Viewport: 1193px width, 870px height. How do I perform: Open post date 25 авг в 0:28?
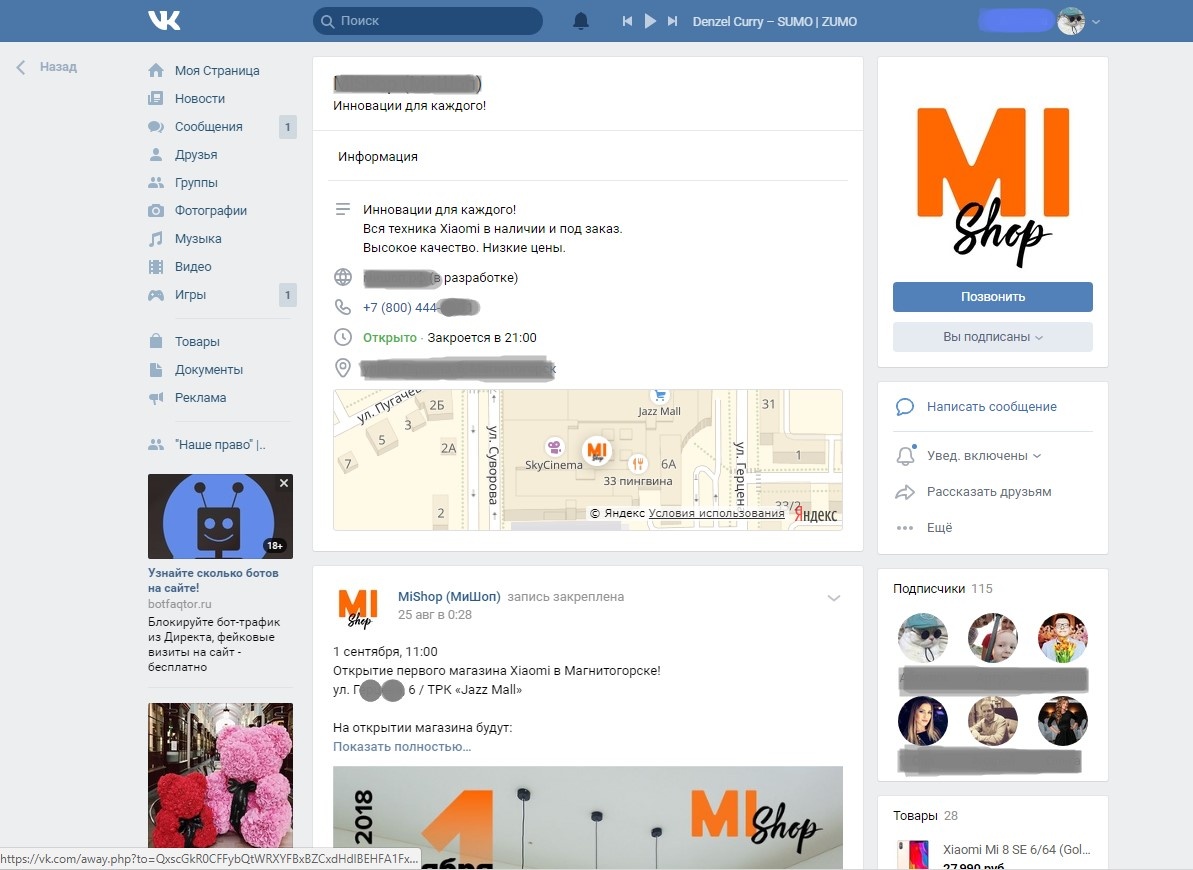pos(434,615)
